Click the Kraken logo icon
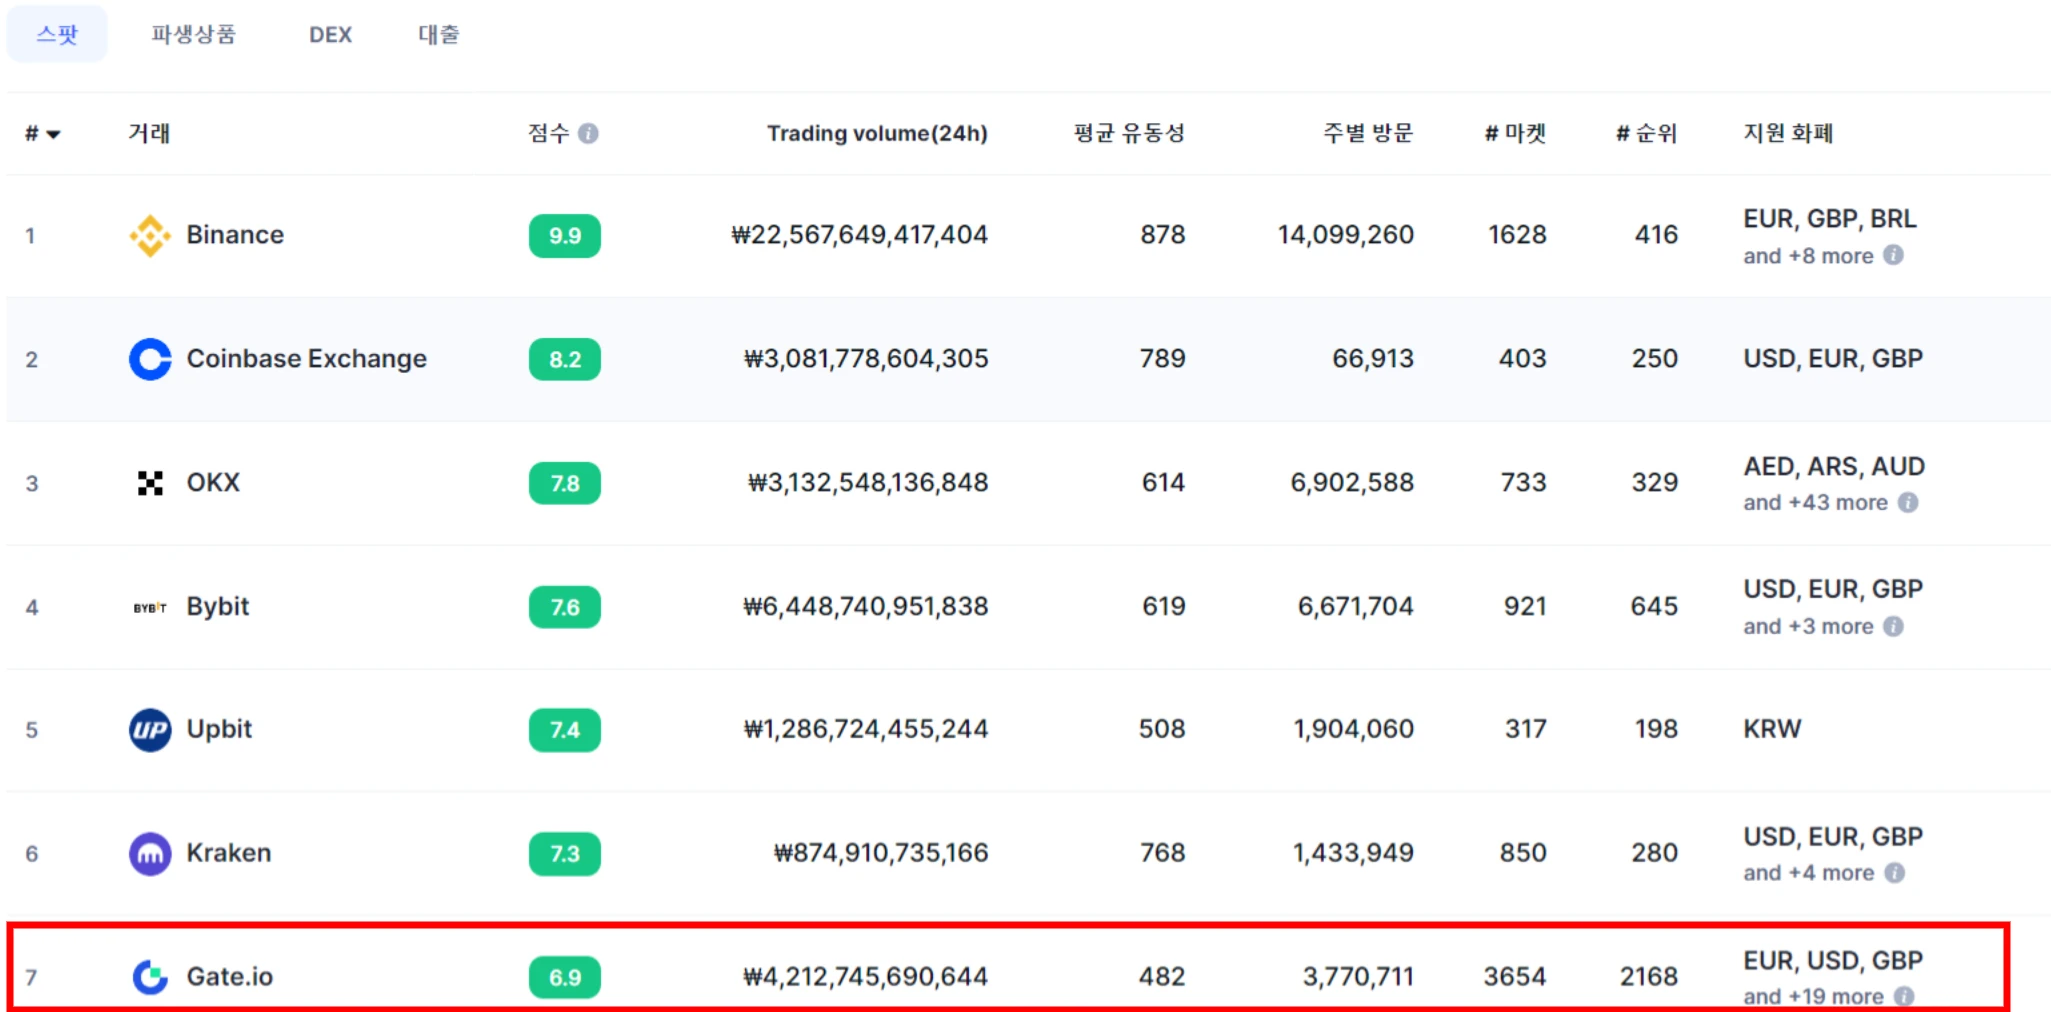This screenshot has width=2051, height=1012. (x=150, y=854)
